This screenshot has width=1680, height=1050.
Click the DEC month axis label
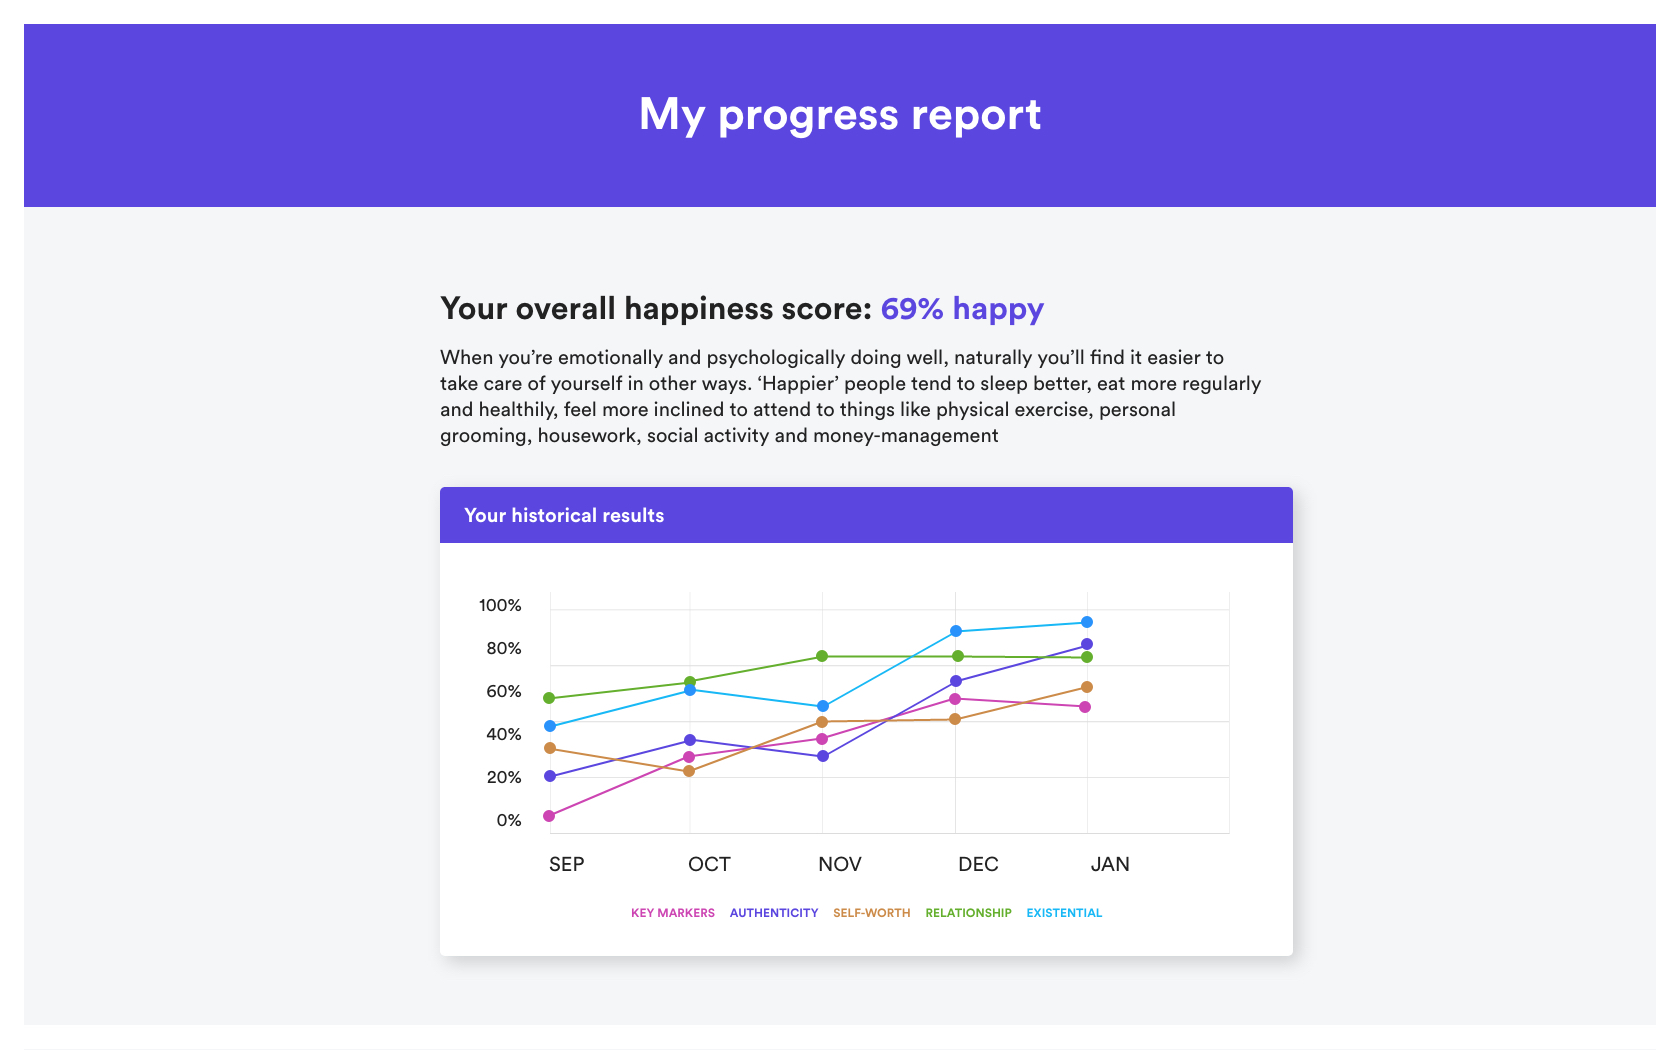978,864
